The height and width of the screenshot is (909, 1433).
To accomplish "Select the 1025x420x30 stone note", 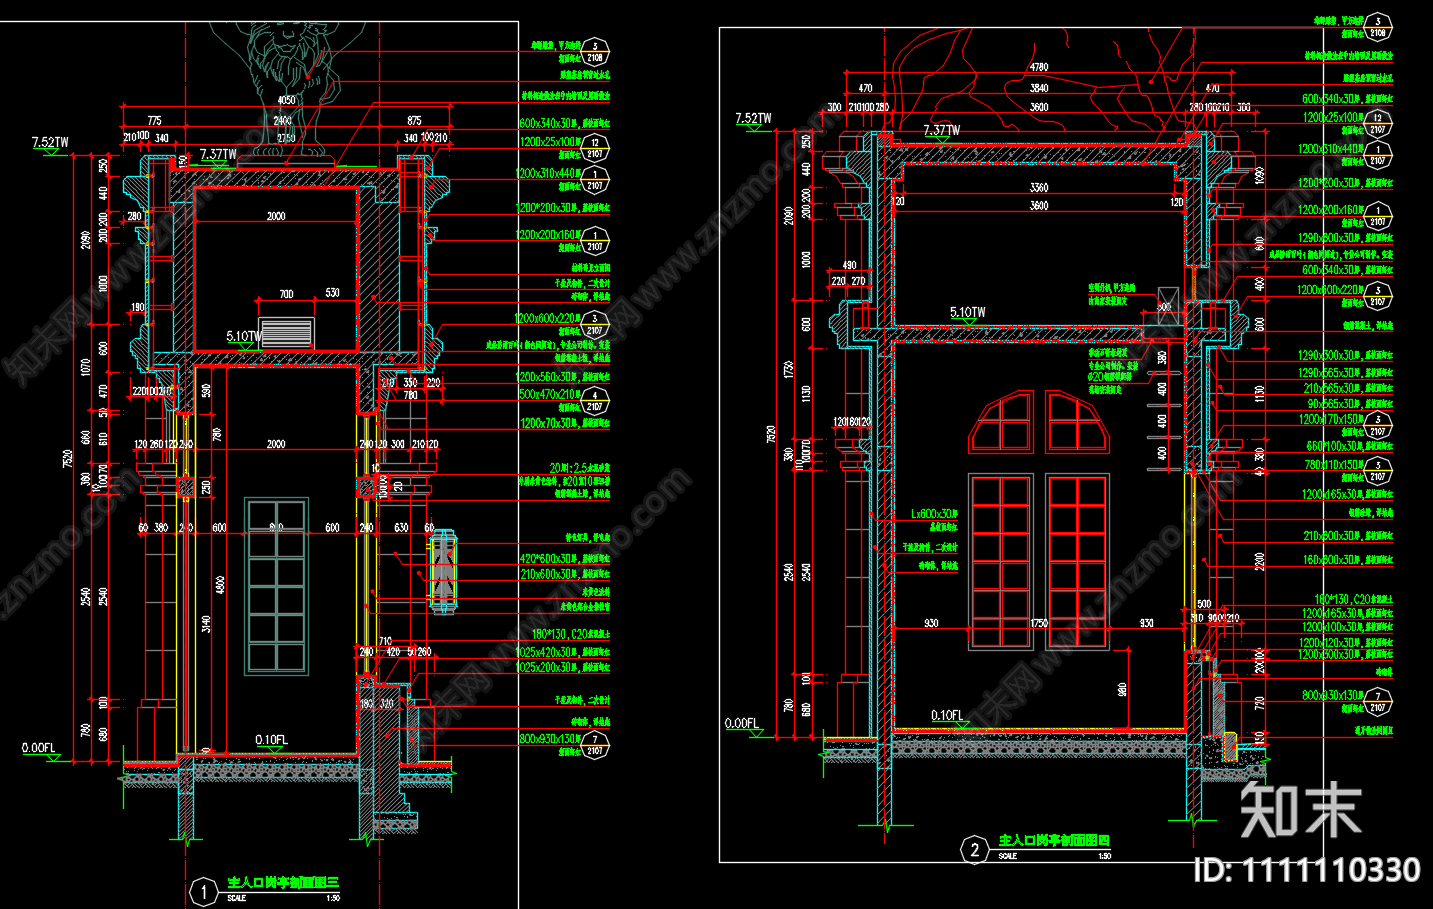I will pos(563,652).
